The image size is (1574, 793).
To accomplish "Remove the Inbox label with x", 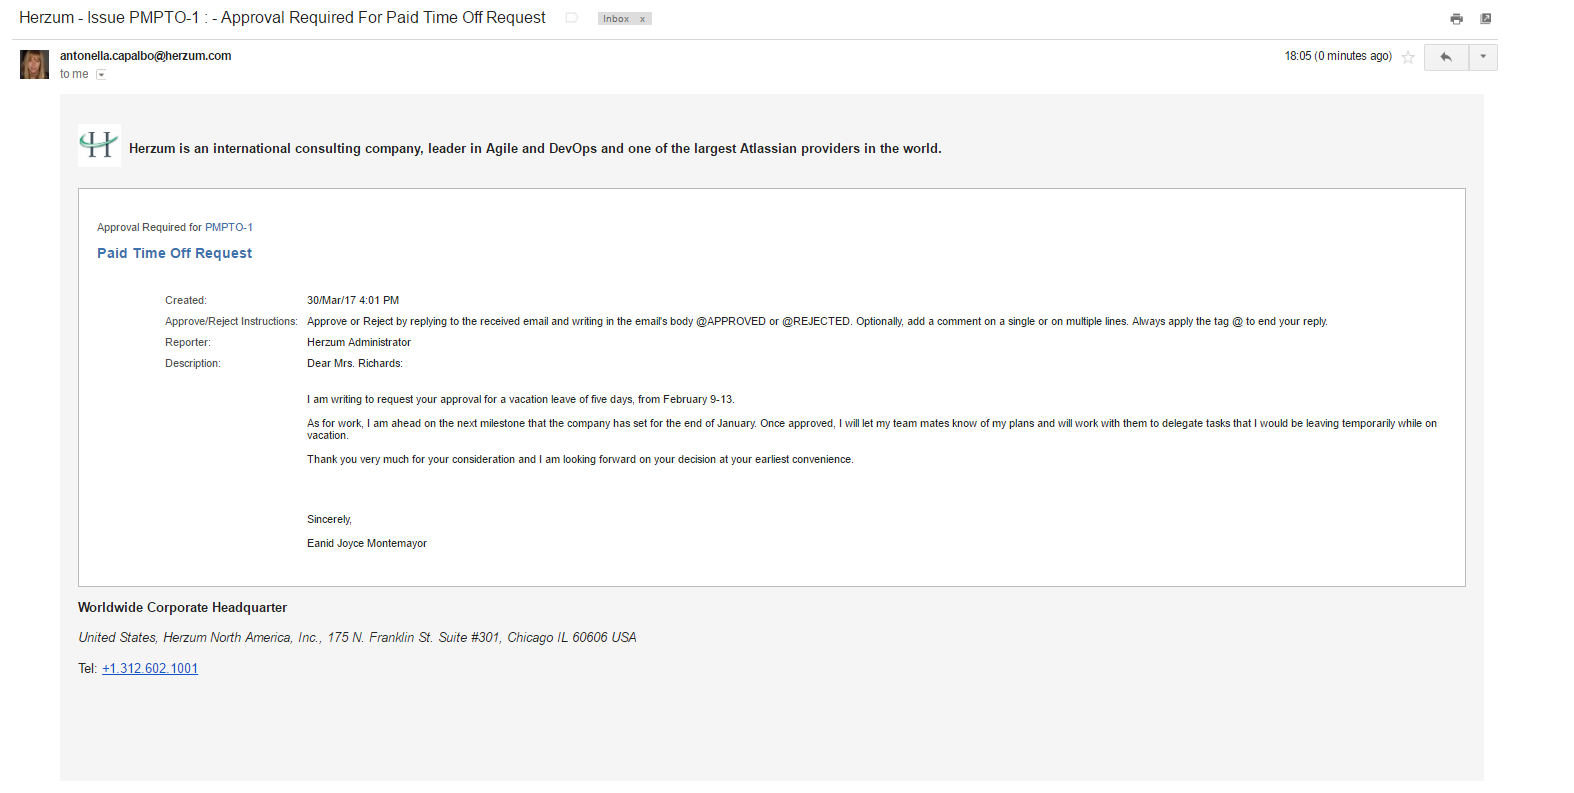I will coord(643,19).
